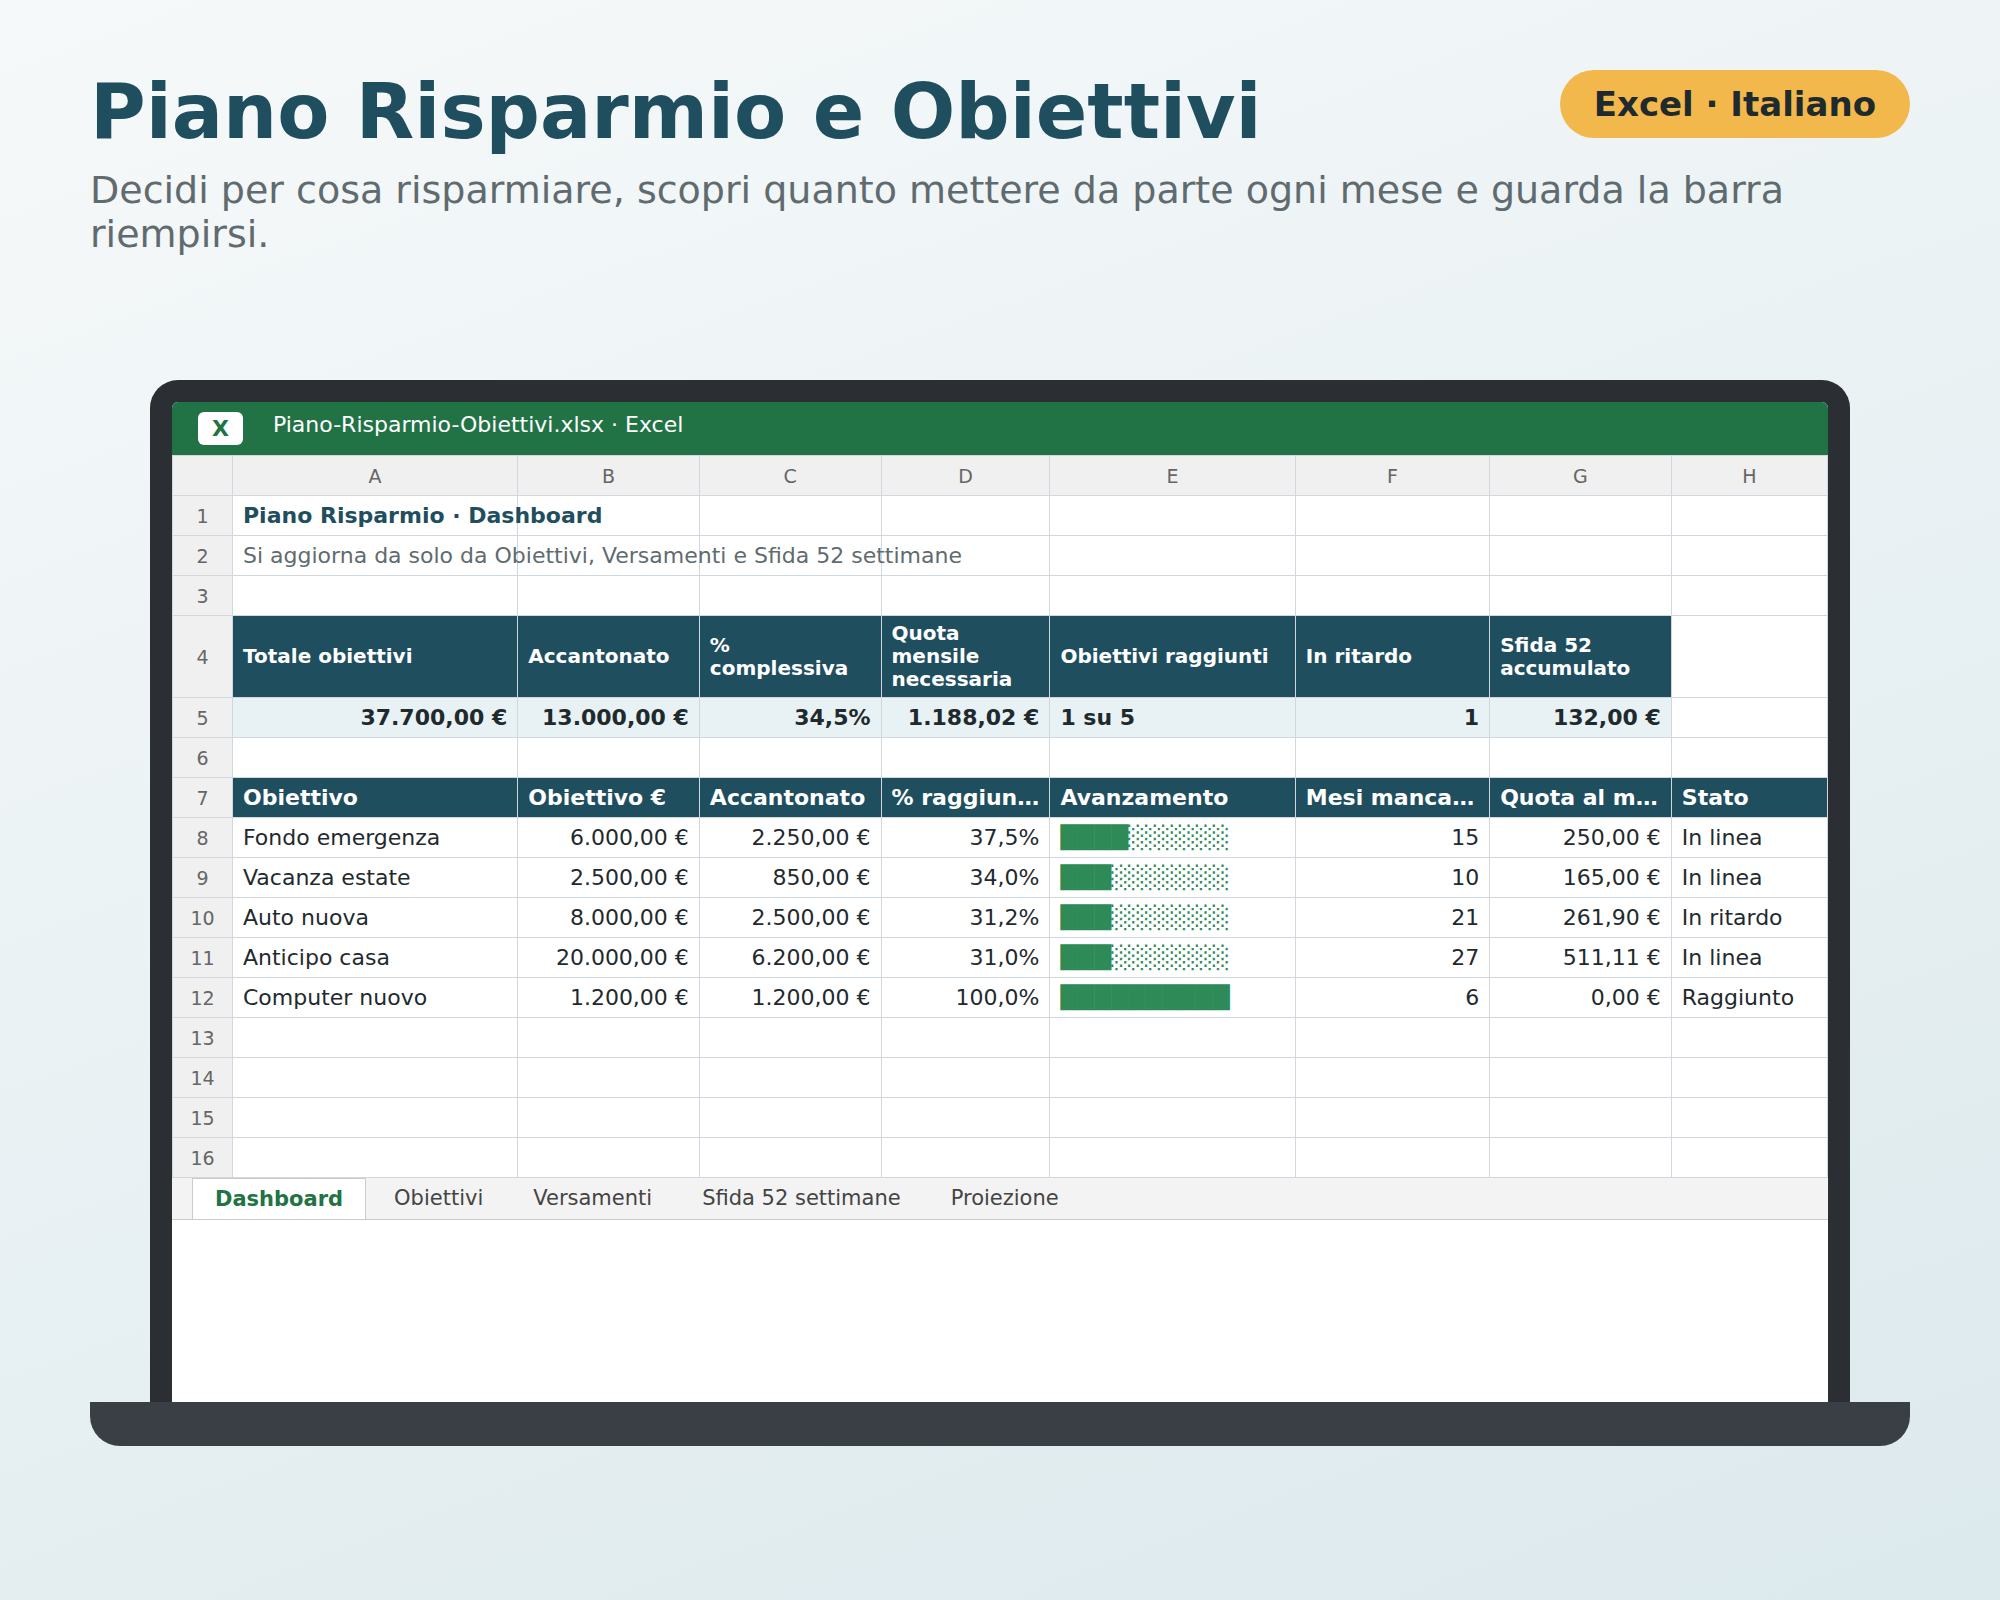Select the 511,11 € quota cell
The height and width of the screenshot is (1600, 2000).
tap(1580, 958)
